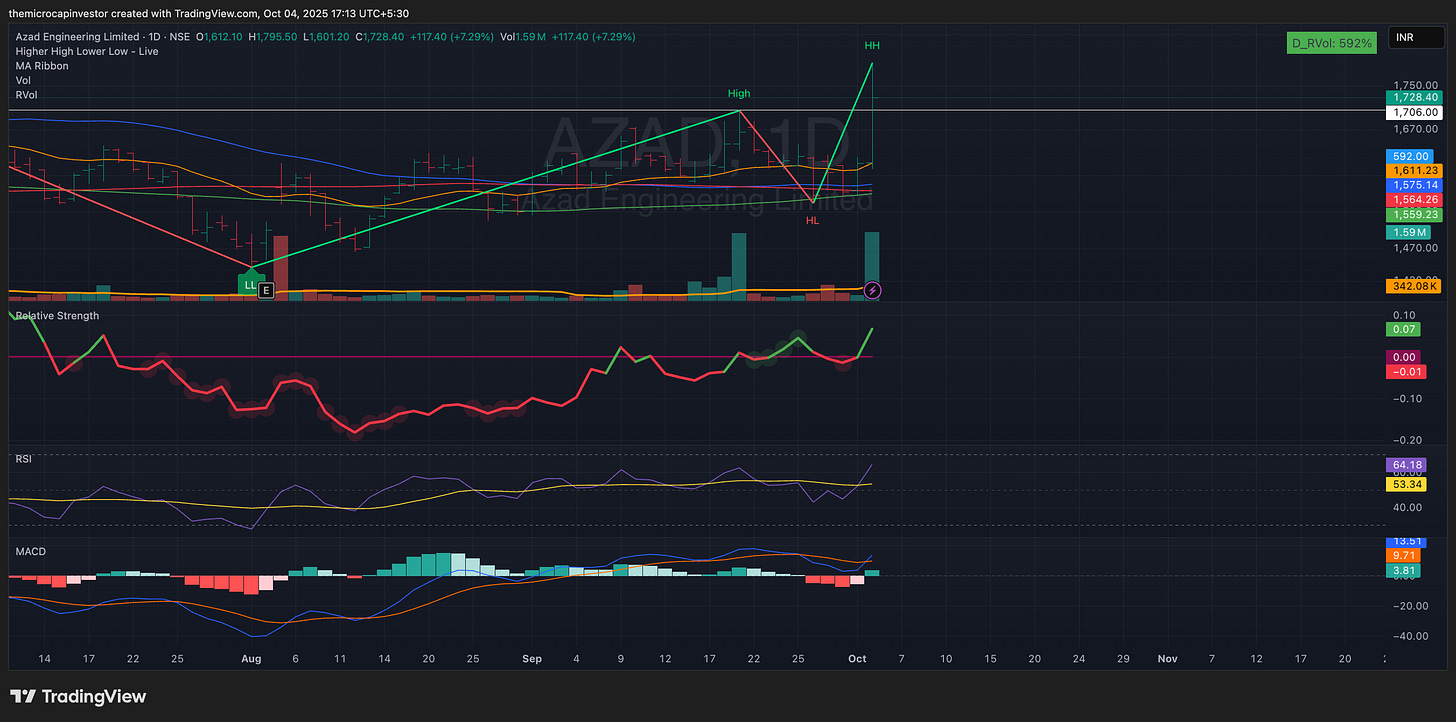This screenshot has height=722, width=1456.
Task: Click the purple 64.18 RSI value label
Action: 1406,465
